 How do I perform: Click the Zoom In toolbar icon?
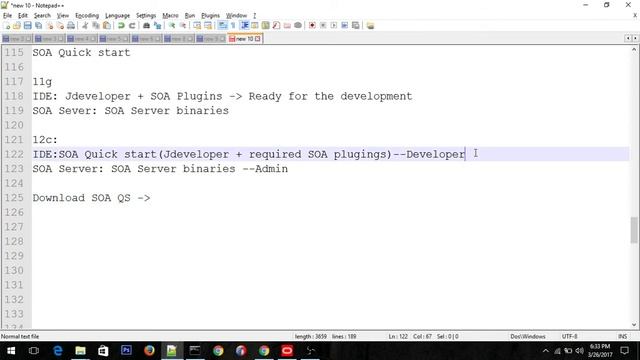point(172,26)
